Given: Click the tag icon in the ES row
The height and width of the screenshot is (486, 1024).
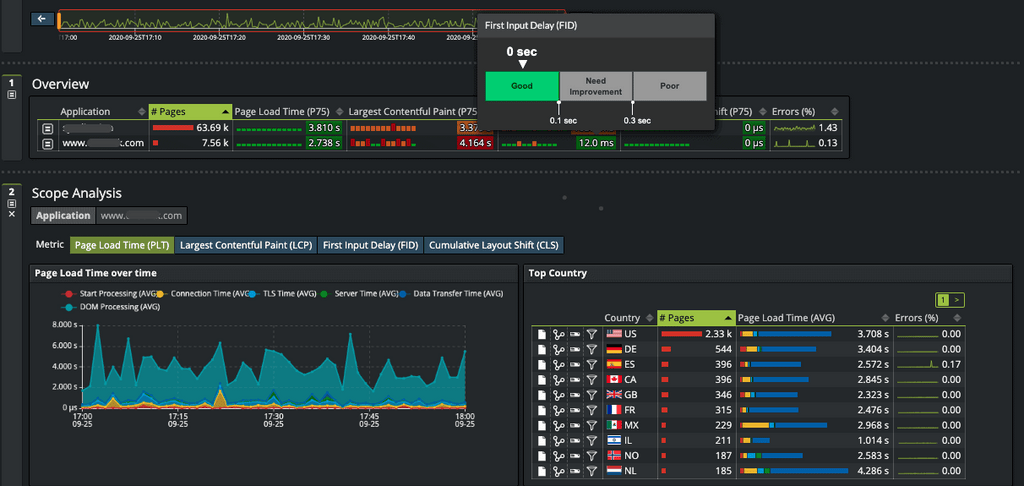Looking at the screenshot, I should [x=575, y=364].
